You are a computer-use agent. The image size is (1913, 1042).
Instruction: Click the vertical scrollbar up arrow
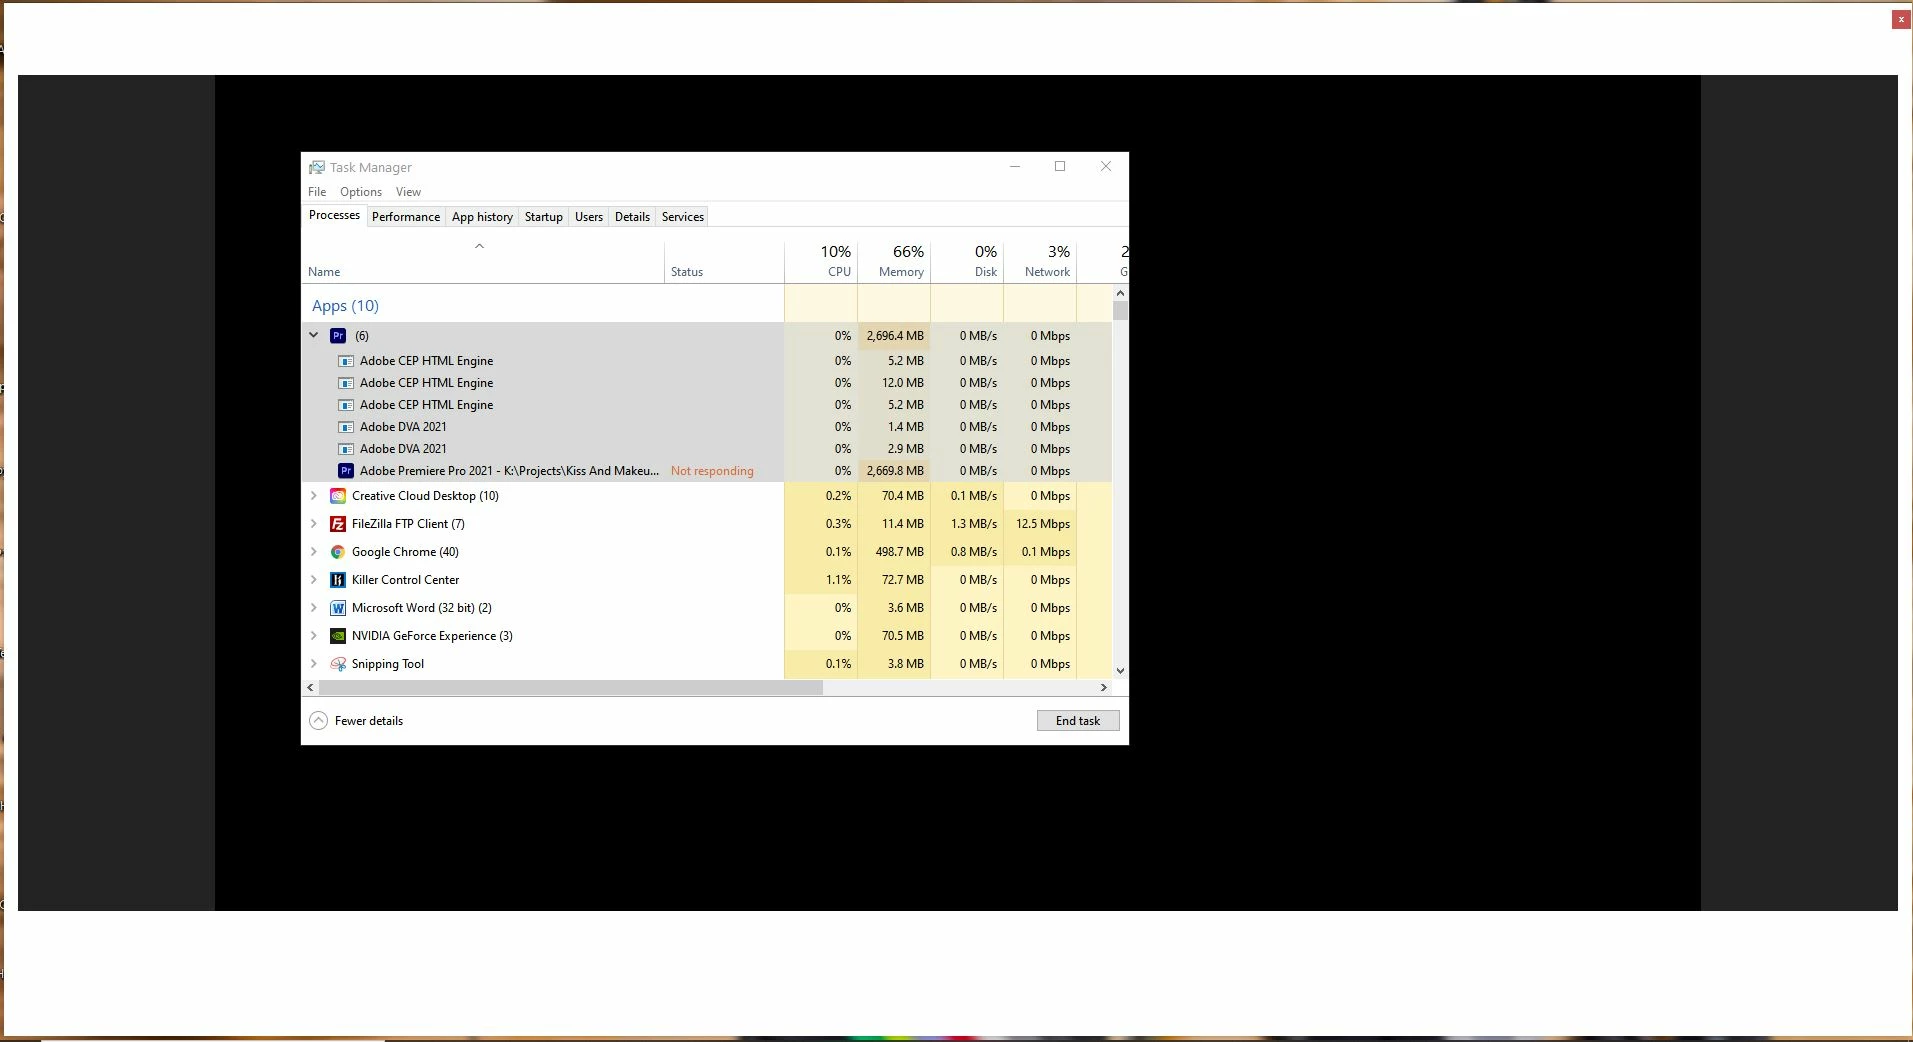coord(1120,293)
